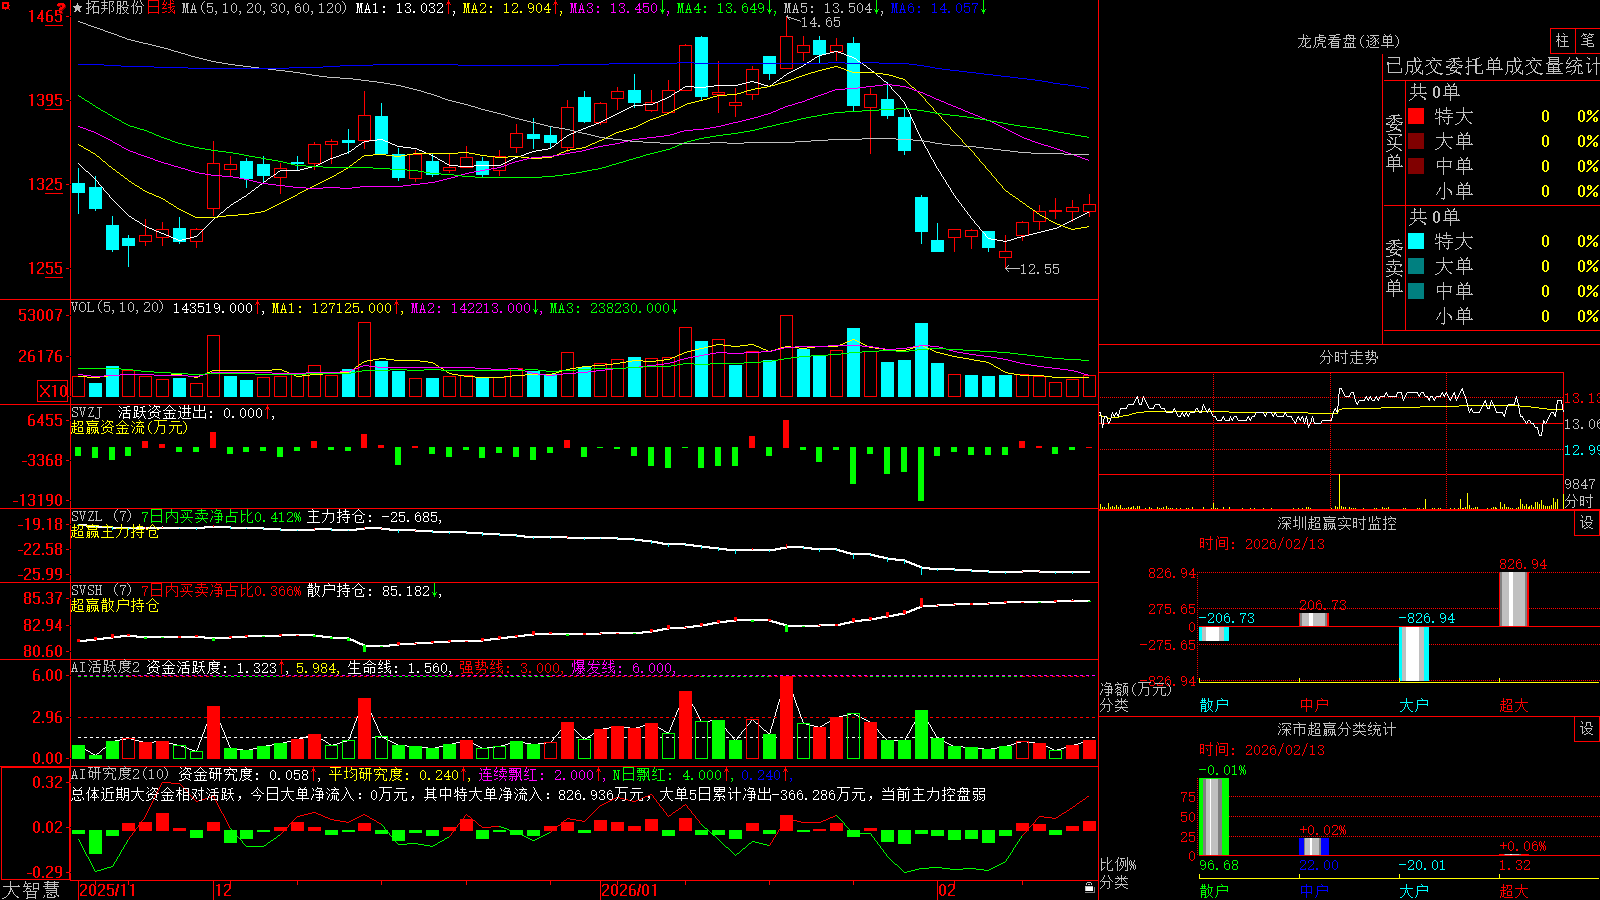Click the 分时走势 panel title
Viewport: 1600px width, 900px height.
1349,357
